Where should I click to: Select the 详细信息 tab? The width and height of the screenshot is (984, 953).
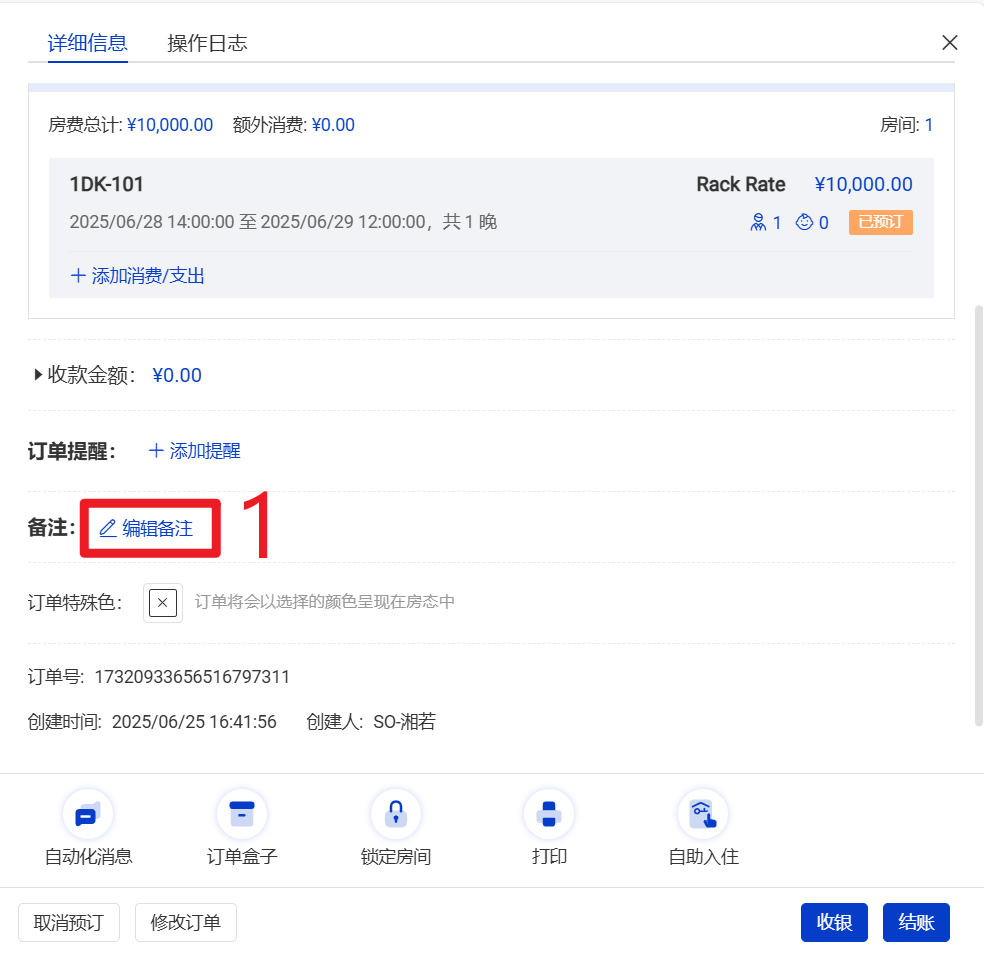88,43
